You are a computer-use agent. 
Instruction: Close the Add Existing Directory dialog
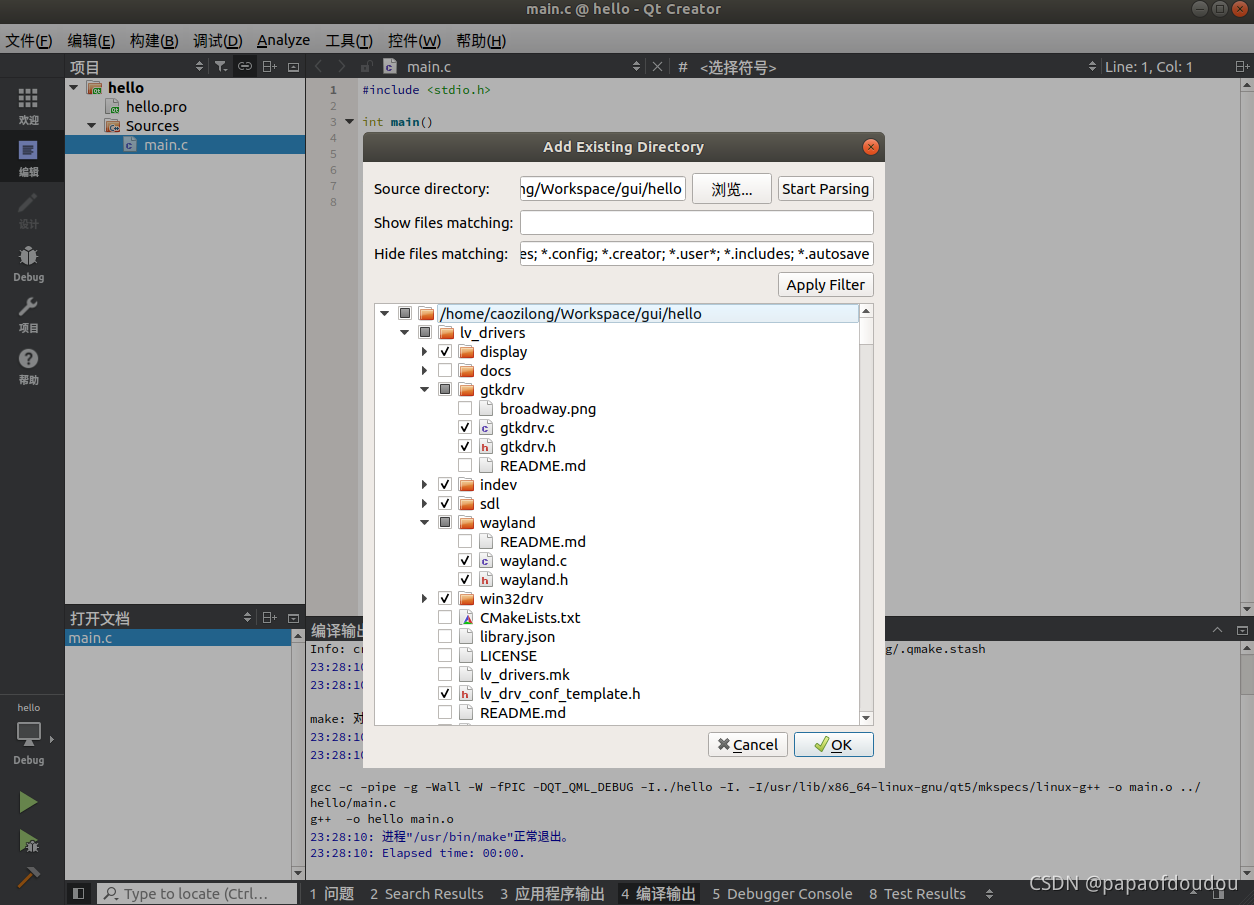(870, 147)
